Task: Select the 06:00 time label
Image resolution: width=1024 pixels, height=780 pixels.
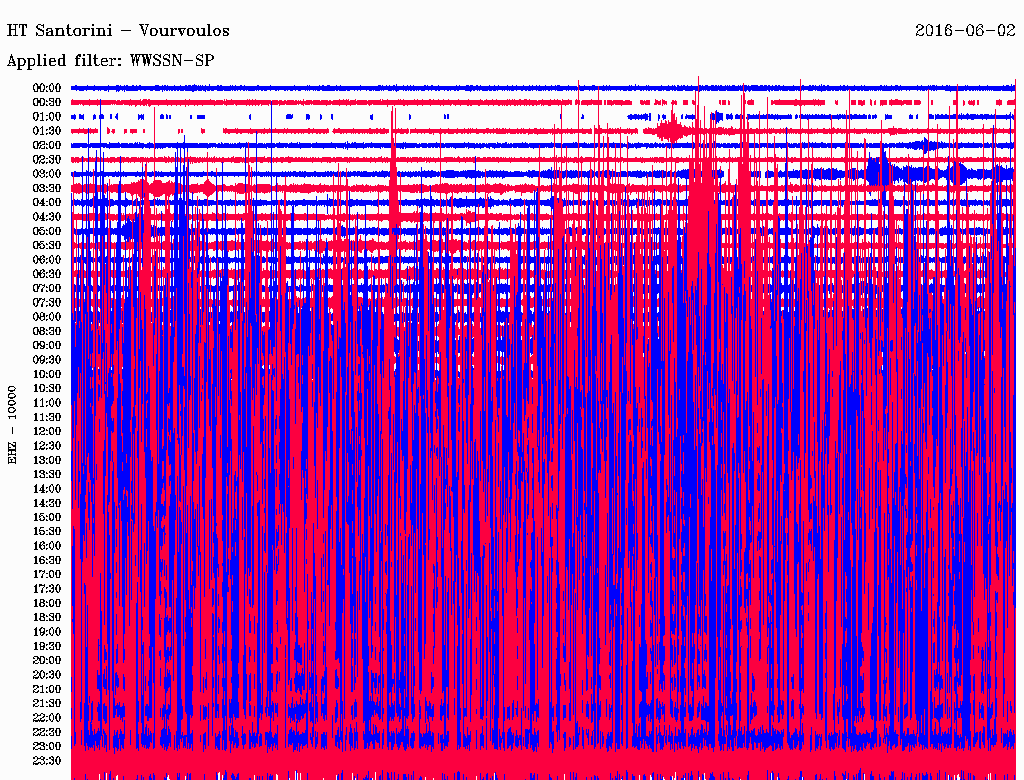Action: tap(47, 259)
